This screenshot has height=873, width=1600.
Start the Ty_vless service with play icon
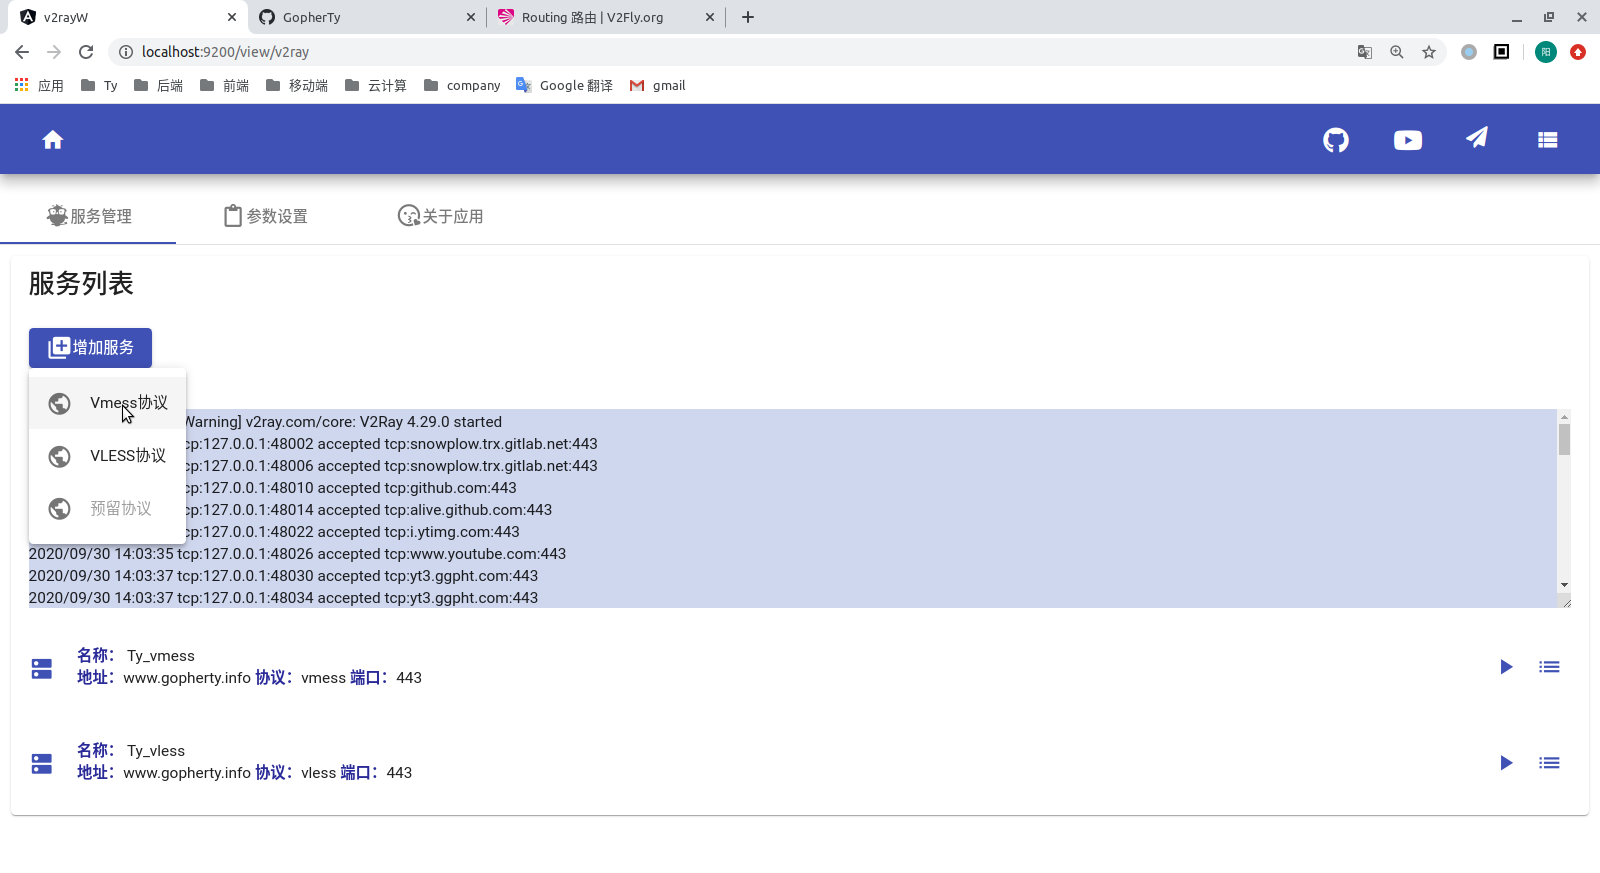1506,763
